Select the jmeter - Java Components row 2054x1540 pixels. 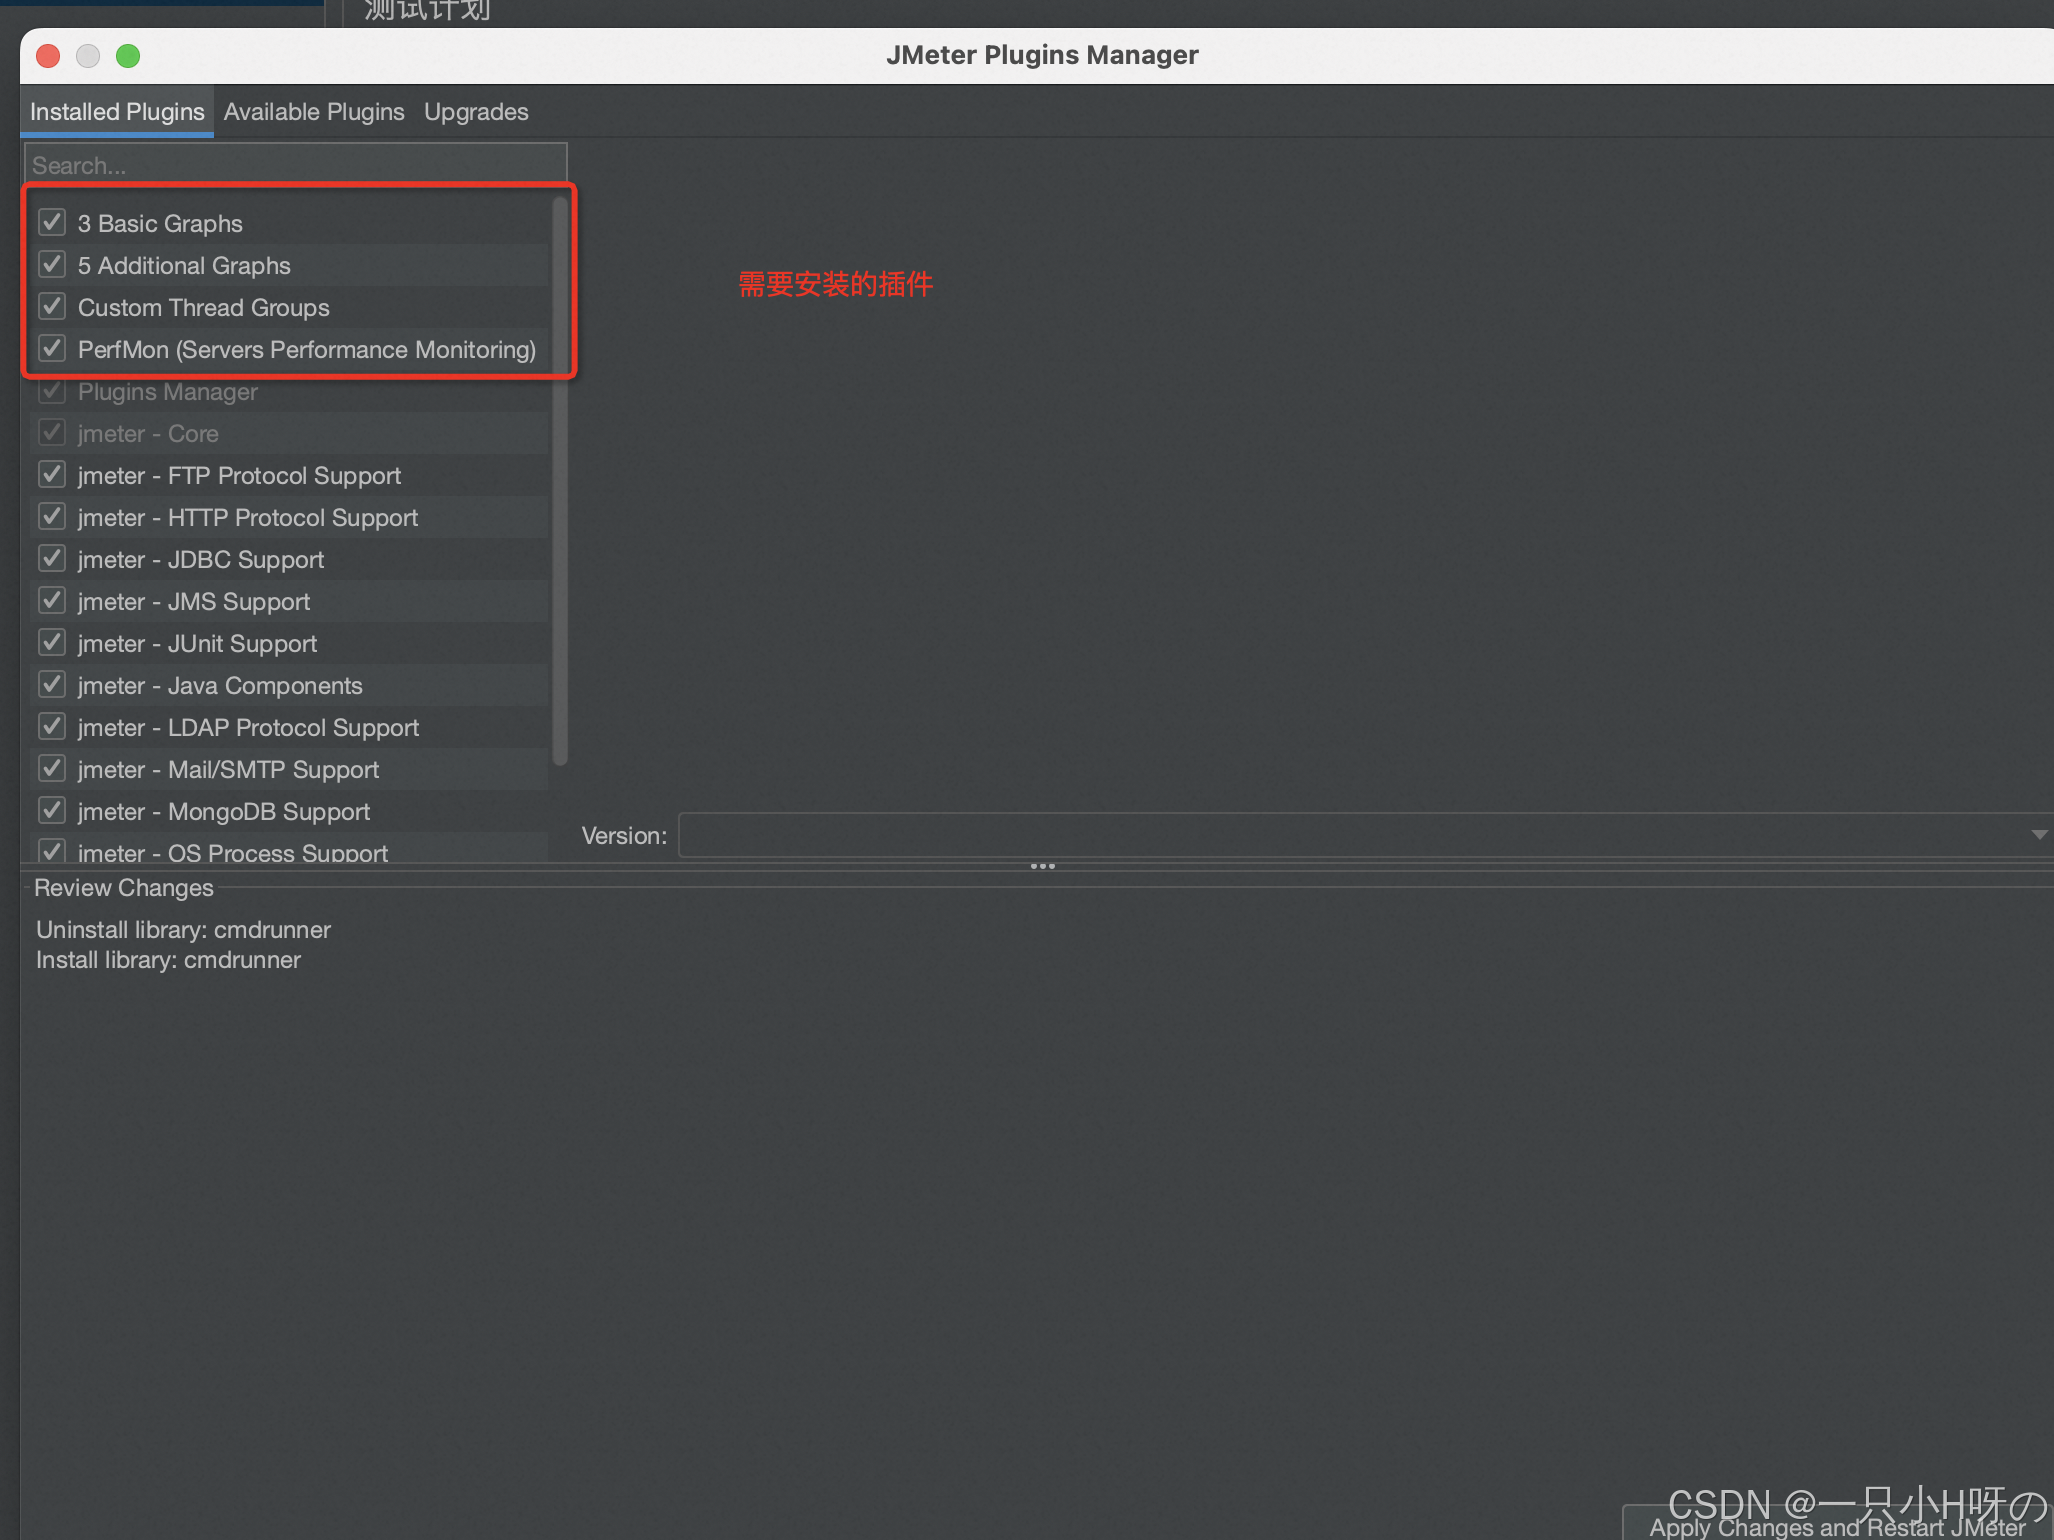(290, 685)
